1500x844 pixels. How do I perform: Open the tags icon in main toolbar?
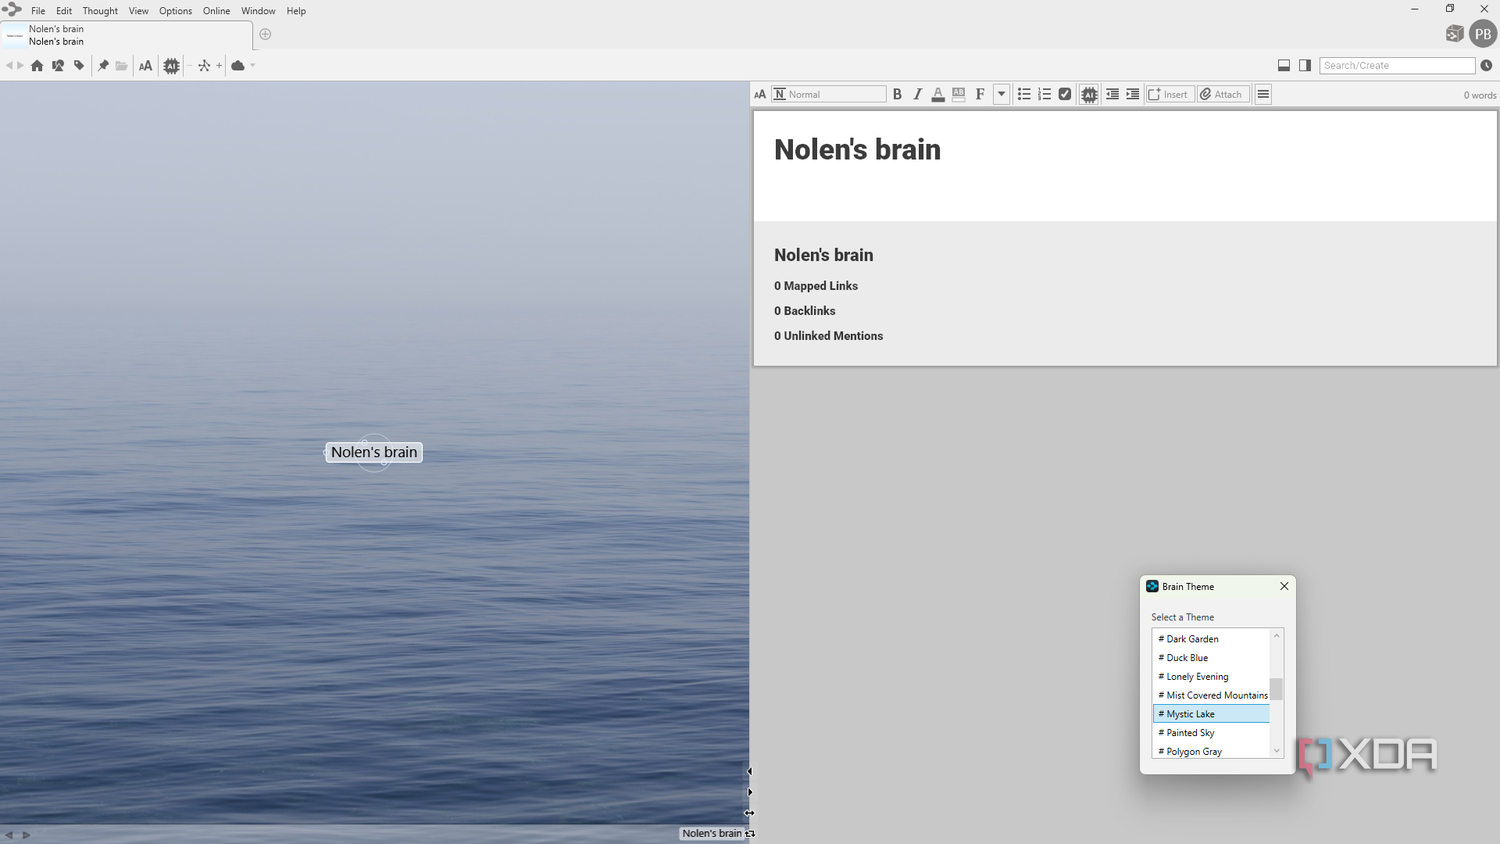tap(79, 66)
